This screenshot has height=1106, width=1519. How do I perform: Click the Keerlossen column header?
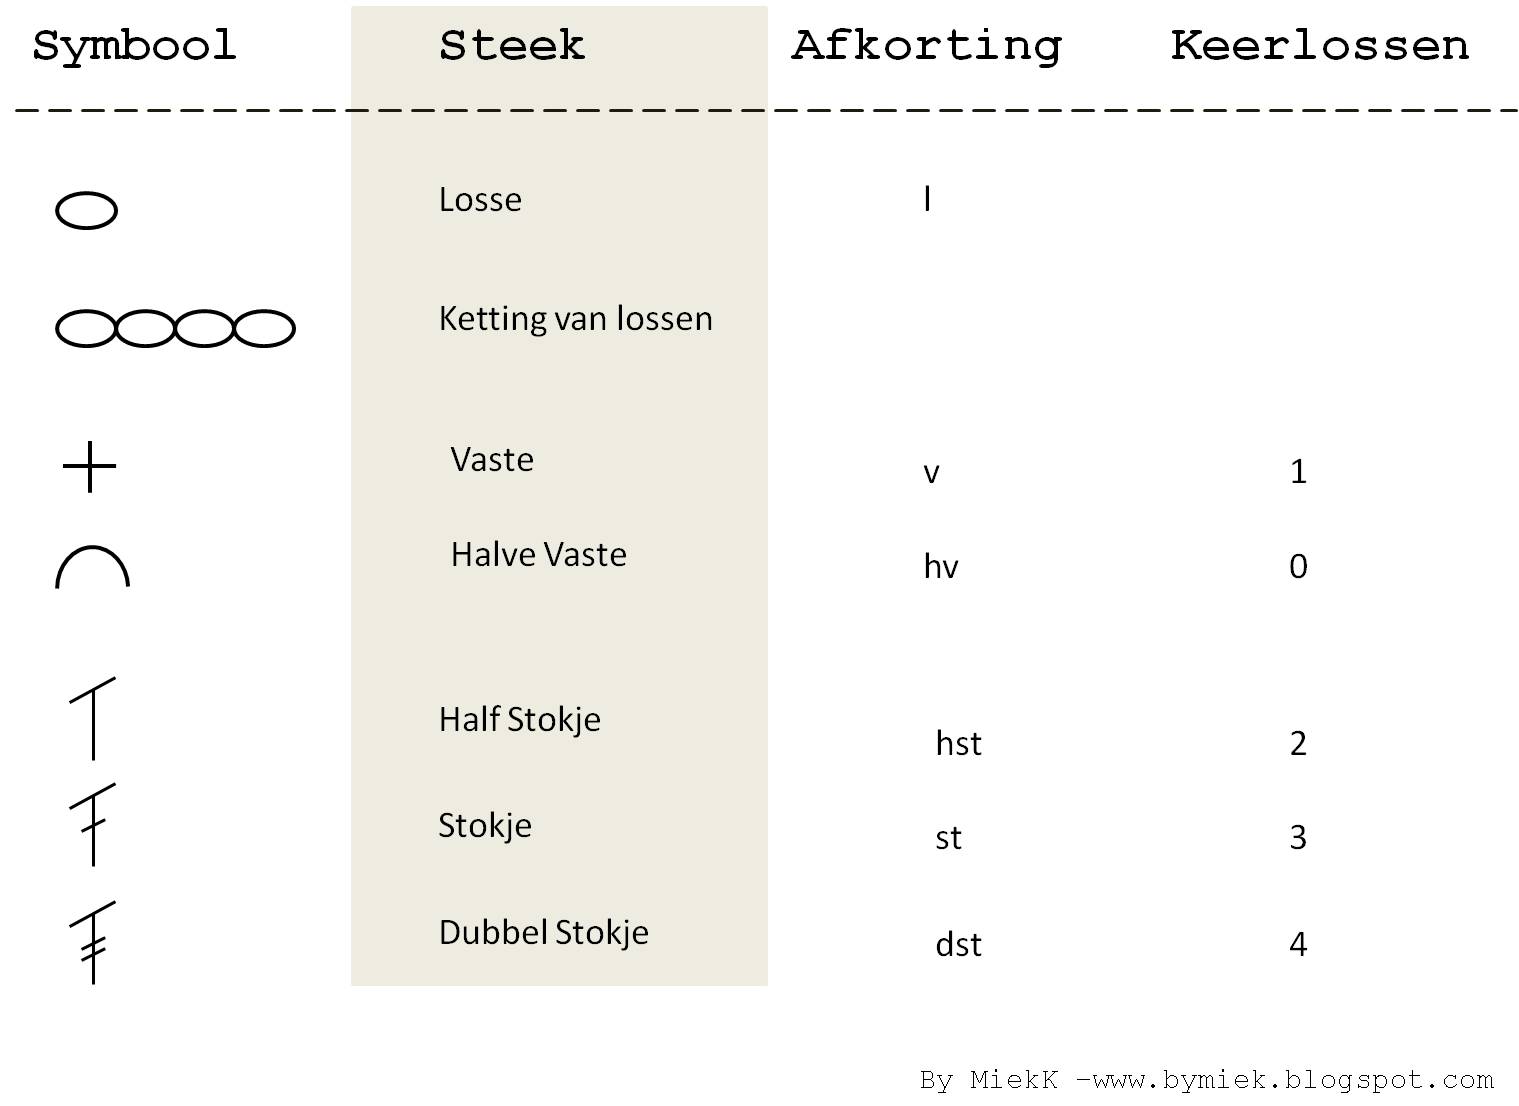coord(1320,45)
